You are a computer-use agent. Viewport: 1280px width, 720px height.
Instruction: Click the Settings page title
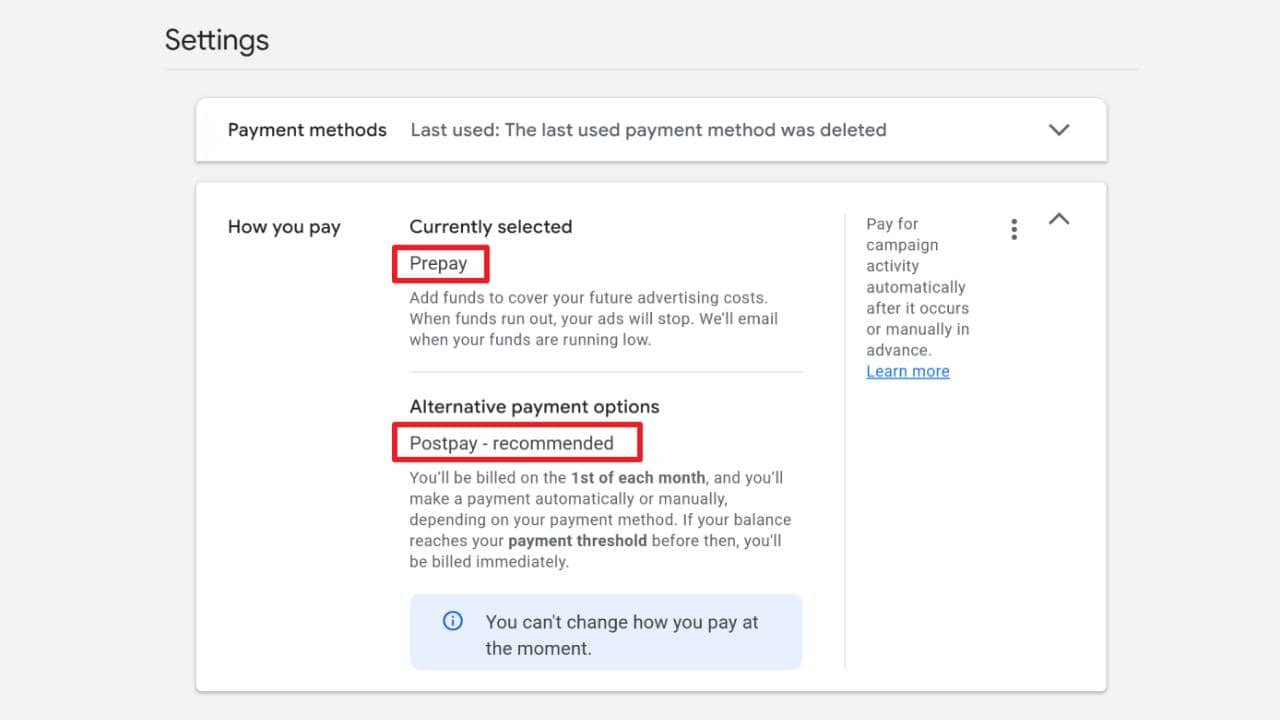(x=217, y=40)
